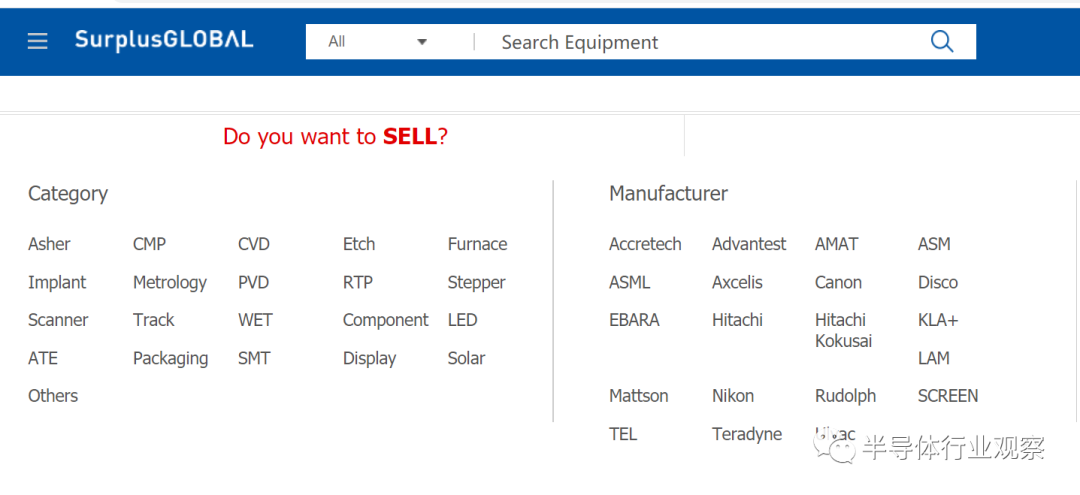1080x495 pixels.
Task: Open the Do you want to SELL link
Action: 335,136
